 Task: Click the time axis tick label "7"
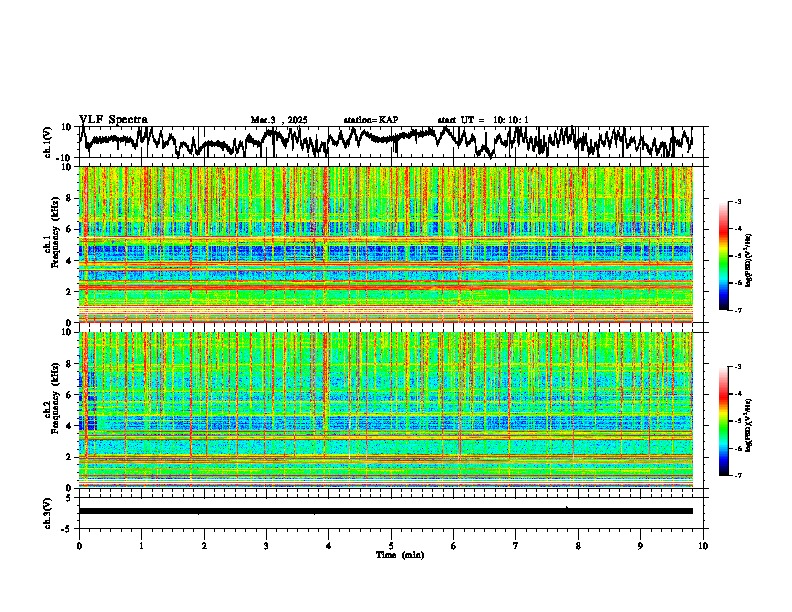point(516,546)
